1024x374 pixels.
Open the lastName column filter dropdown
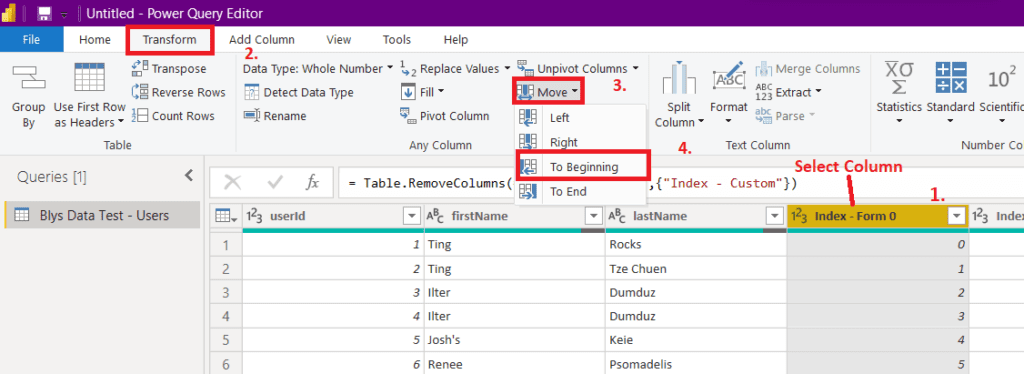775,215
